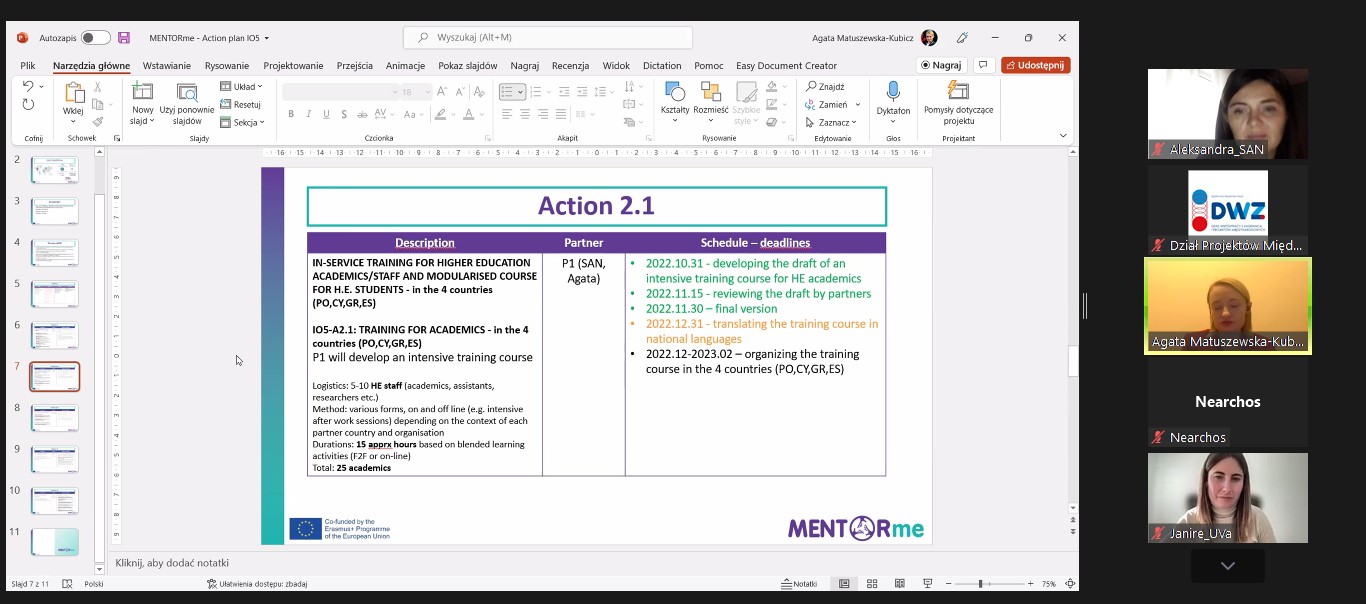Click the spell-check book icon in status bar
Screen dimensions: 1366x604
[67, 584]
